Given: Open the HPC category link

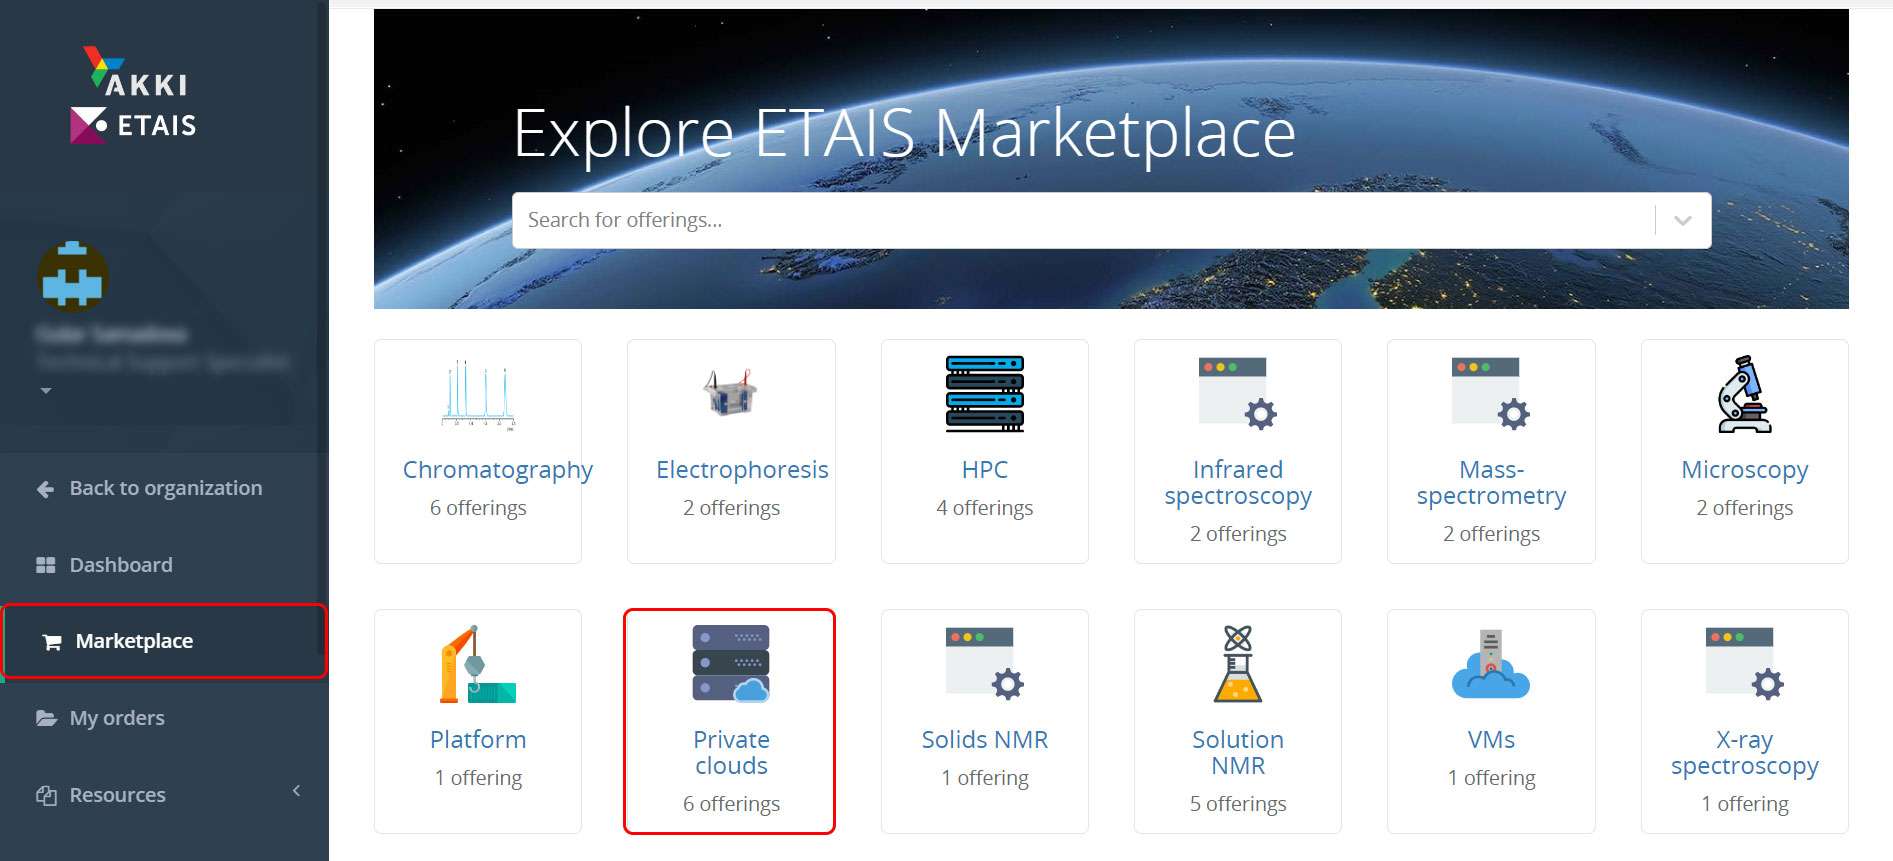Looking at the screenshot, I should 985,470.
